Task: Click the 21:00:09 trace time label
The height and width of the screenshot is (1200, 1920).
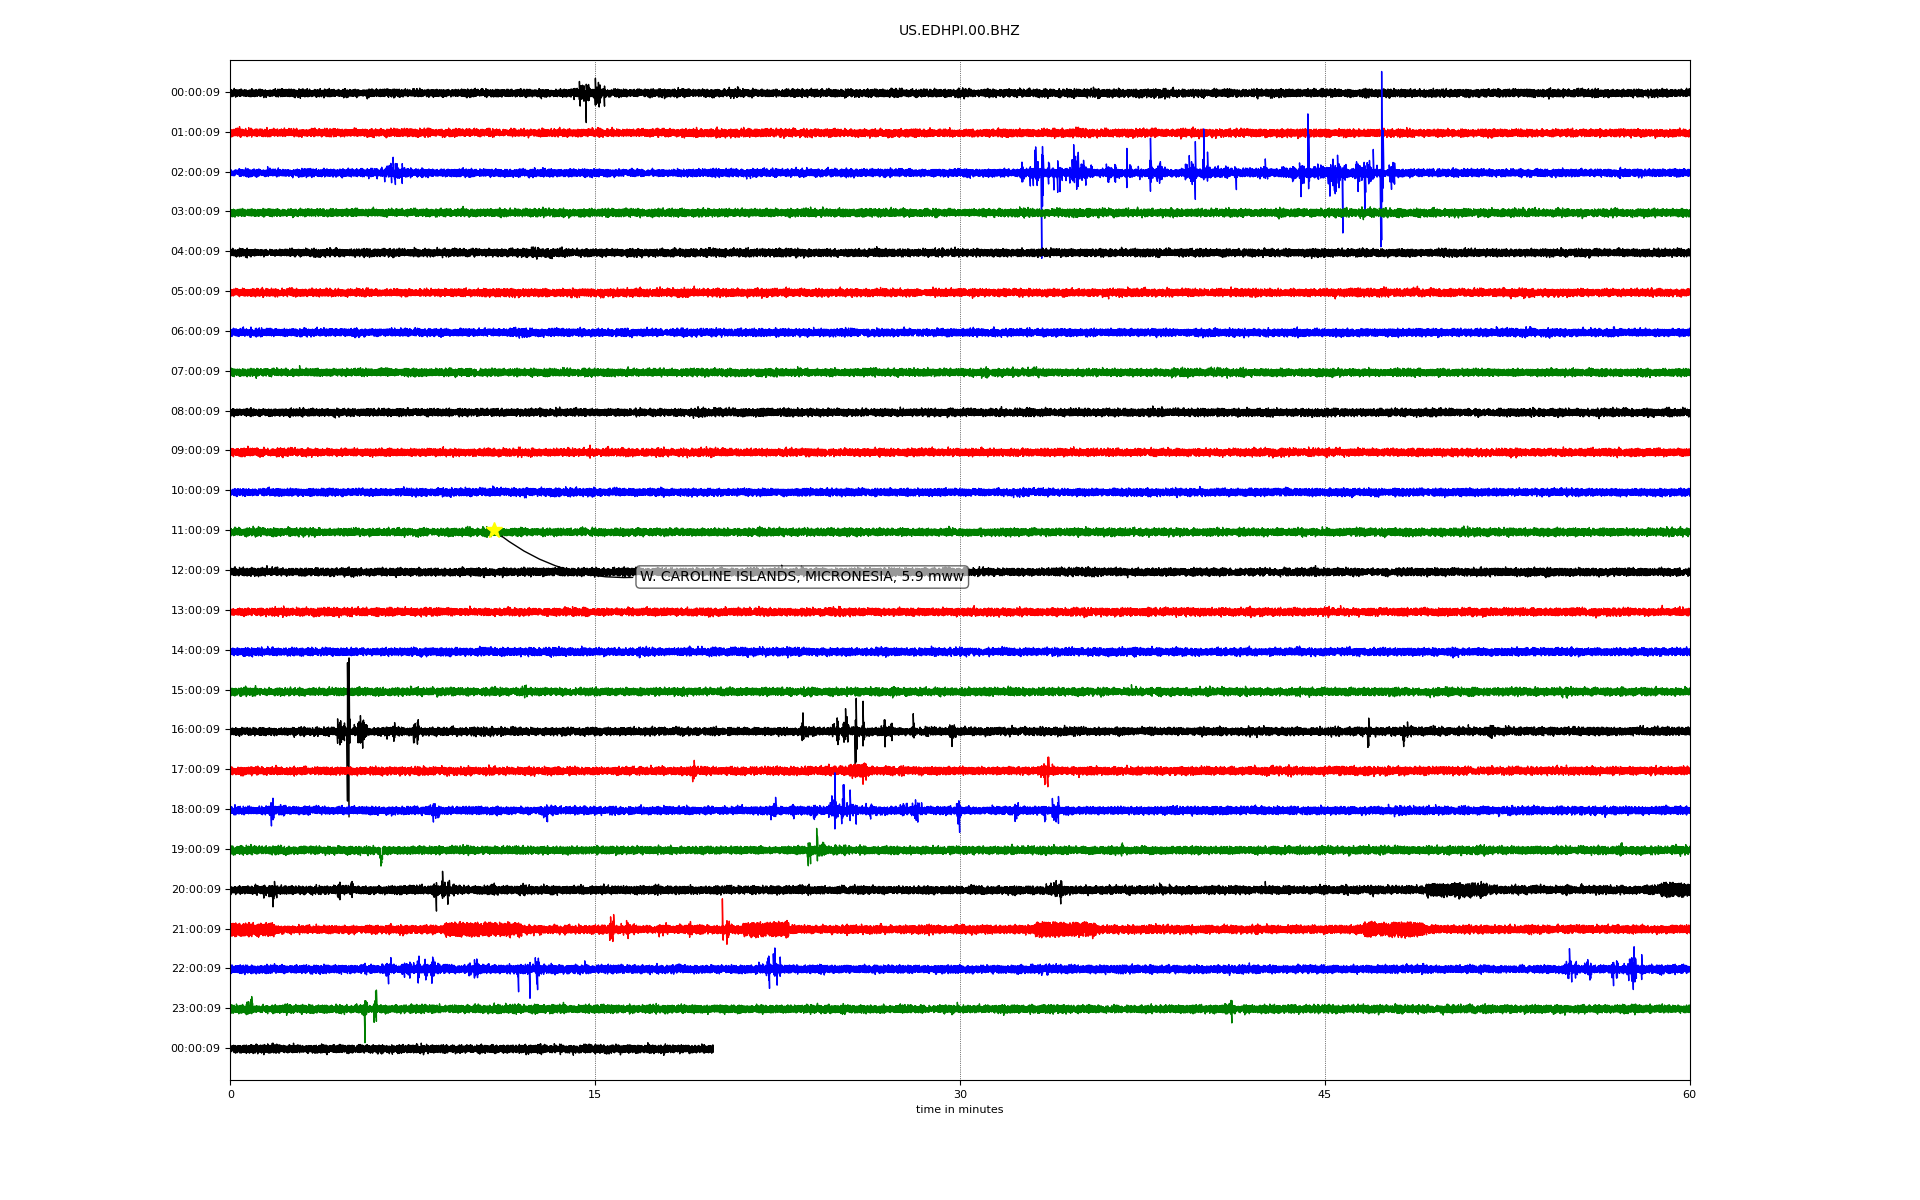Action: [195, 930]
